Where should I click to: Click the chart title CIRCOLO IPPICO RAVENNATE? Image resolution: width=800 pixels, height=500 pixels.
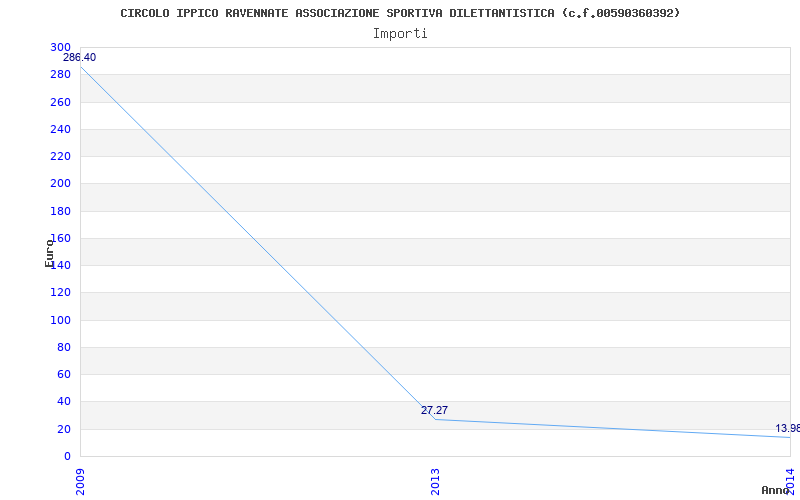click(401, 13)
